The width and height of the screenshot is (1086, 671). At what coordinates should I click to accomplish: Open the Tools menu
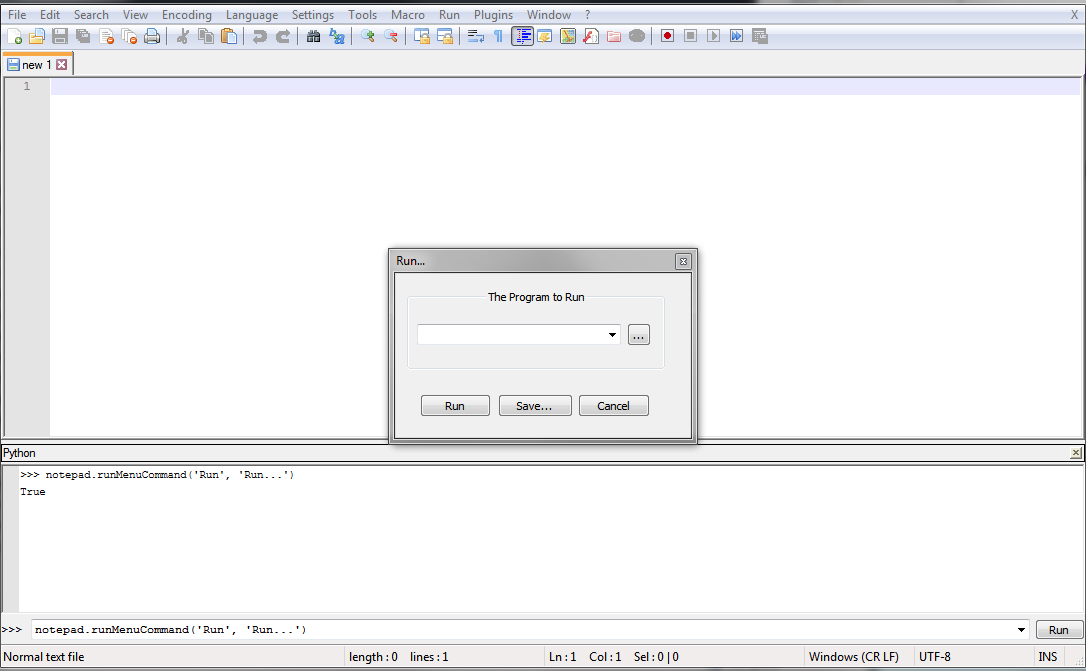coord(362,15)
